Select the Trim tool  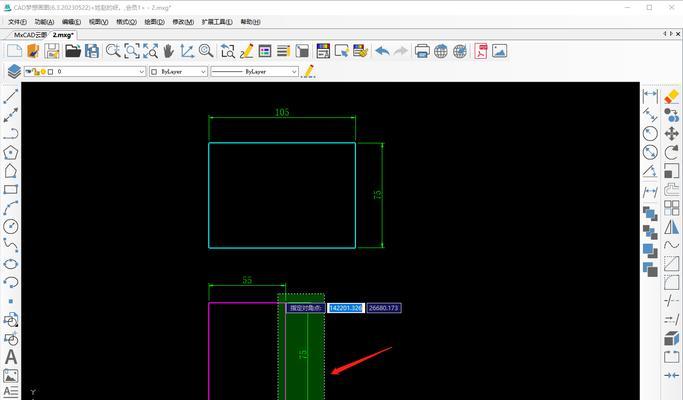pos(672,301)
